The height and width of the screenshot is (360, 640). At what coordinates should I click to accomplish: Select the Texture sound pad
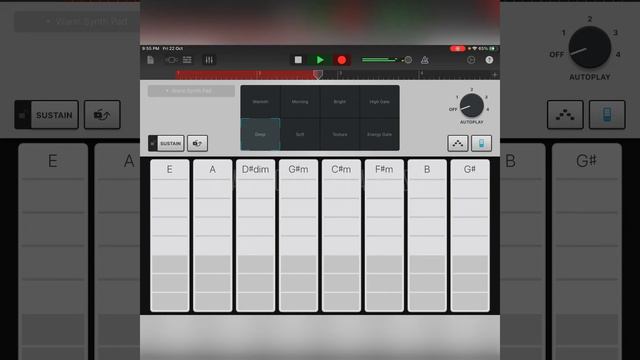point(340,134)
